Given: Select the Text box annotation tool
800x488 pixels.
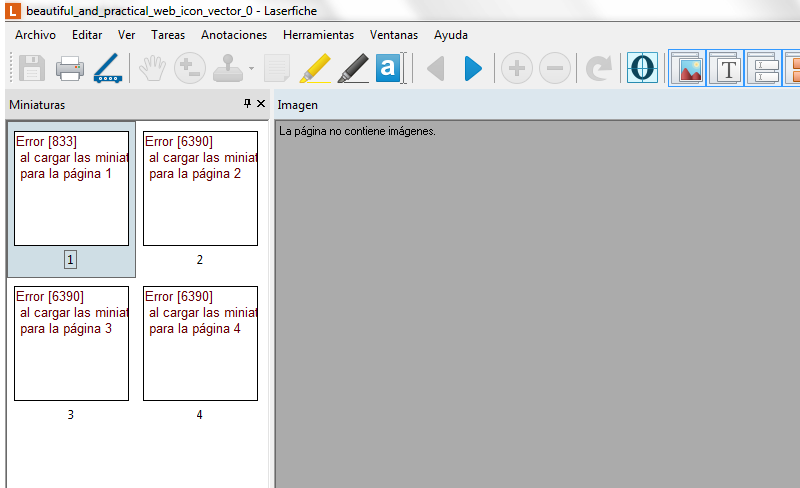Looking at the screenshot, I should (390, 68).
